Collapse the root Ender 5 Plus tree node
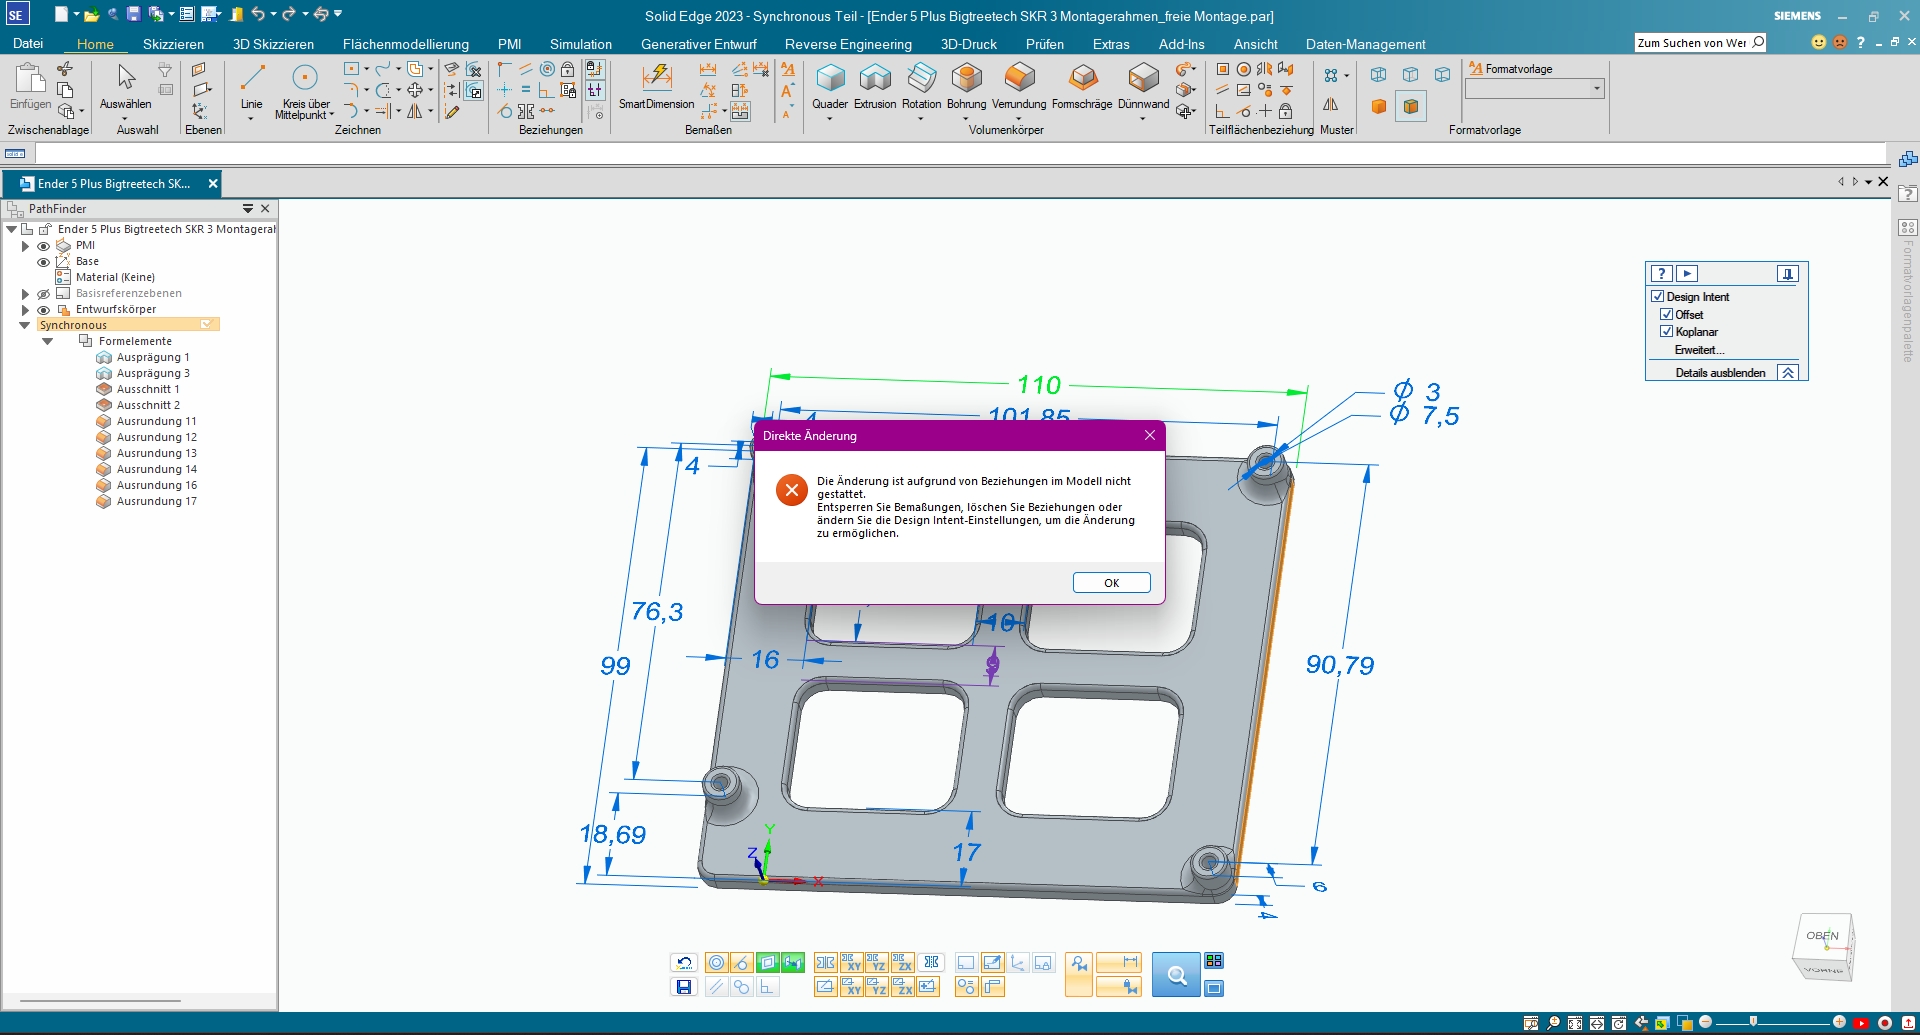Viewport: 1920px width, 1035px height. [11, 229]
